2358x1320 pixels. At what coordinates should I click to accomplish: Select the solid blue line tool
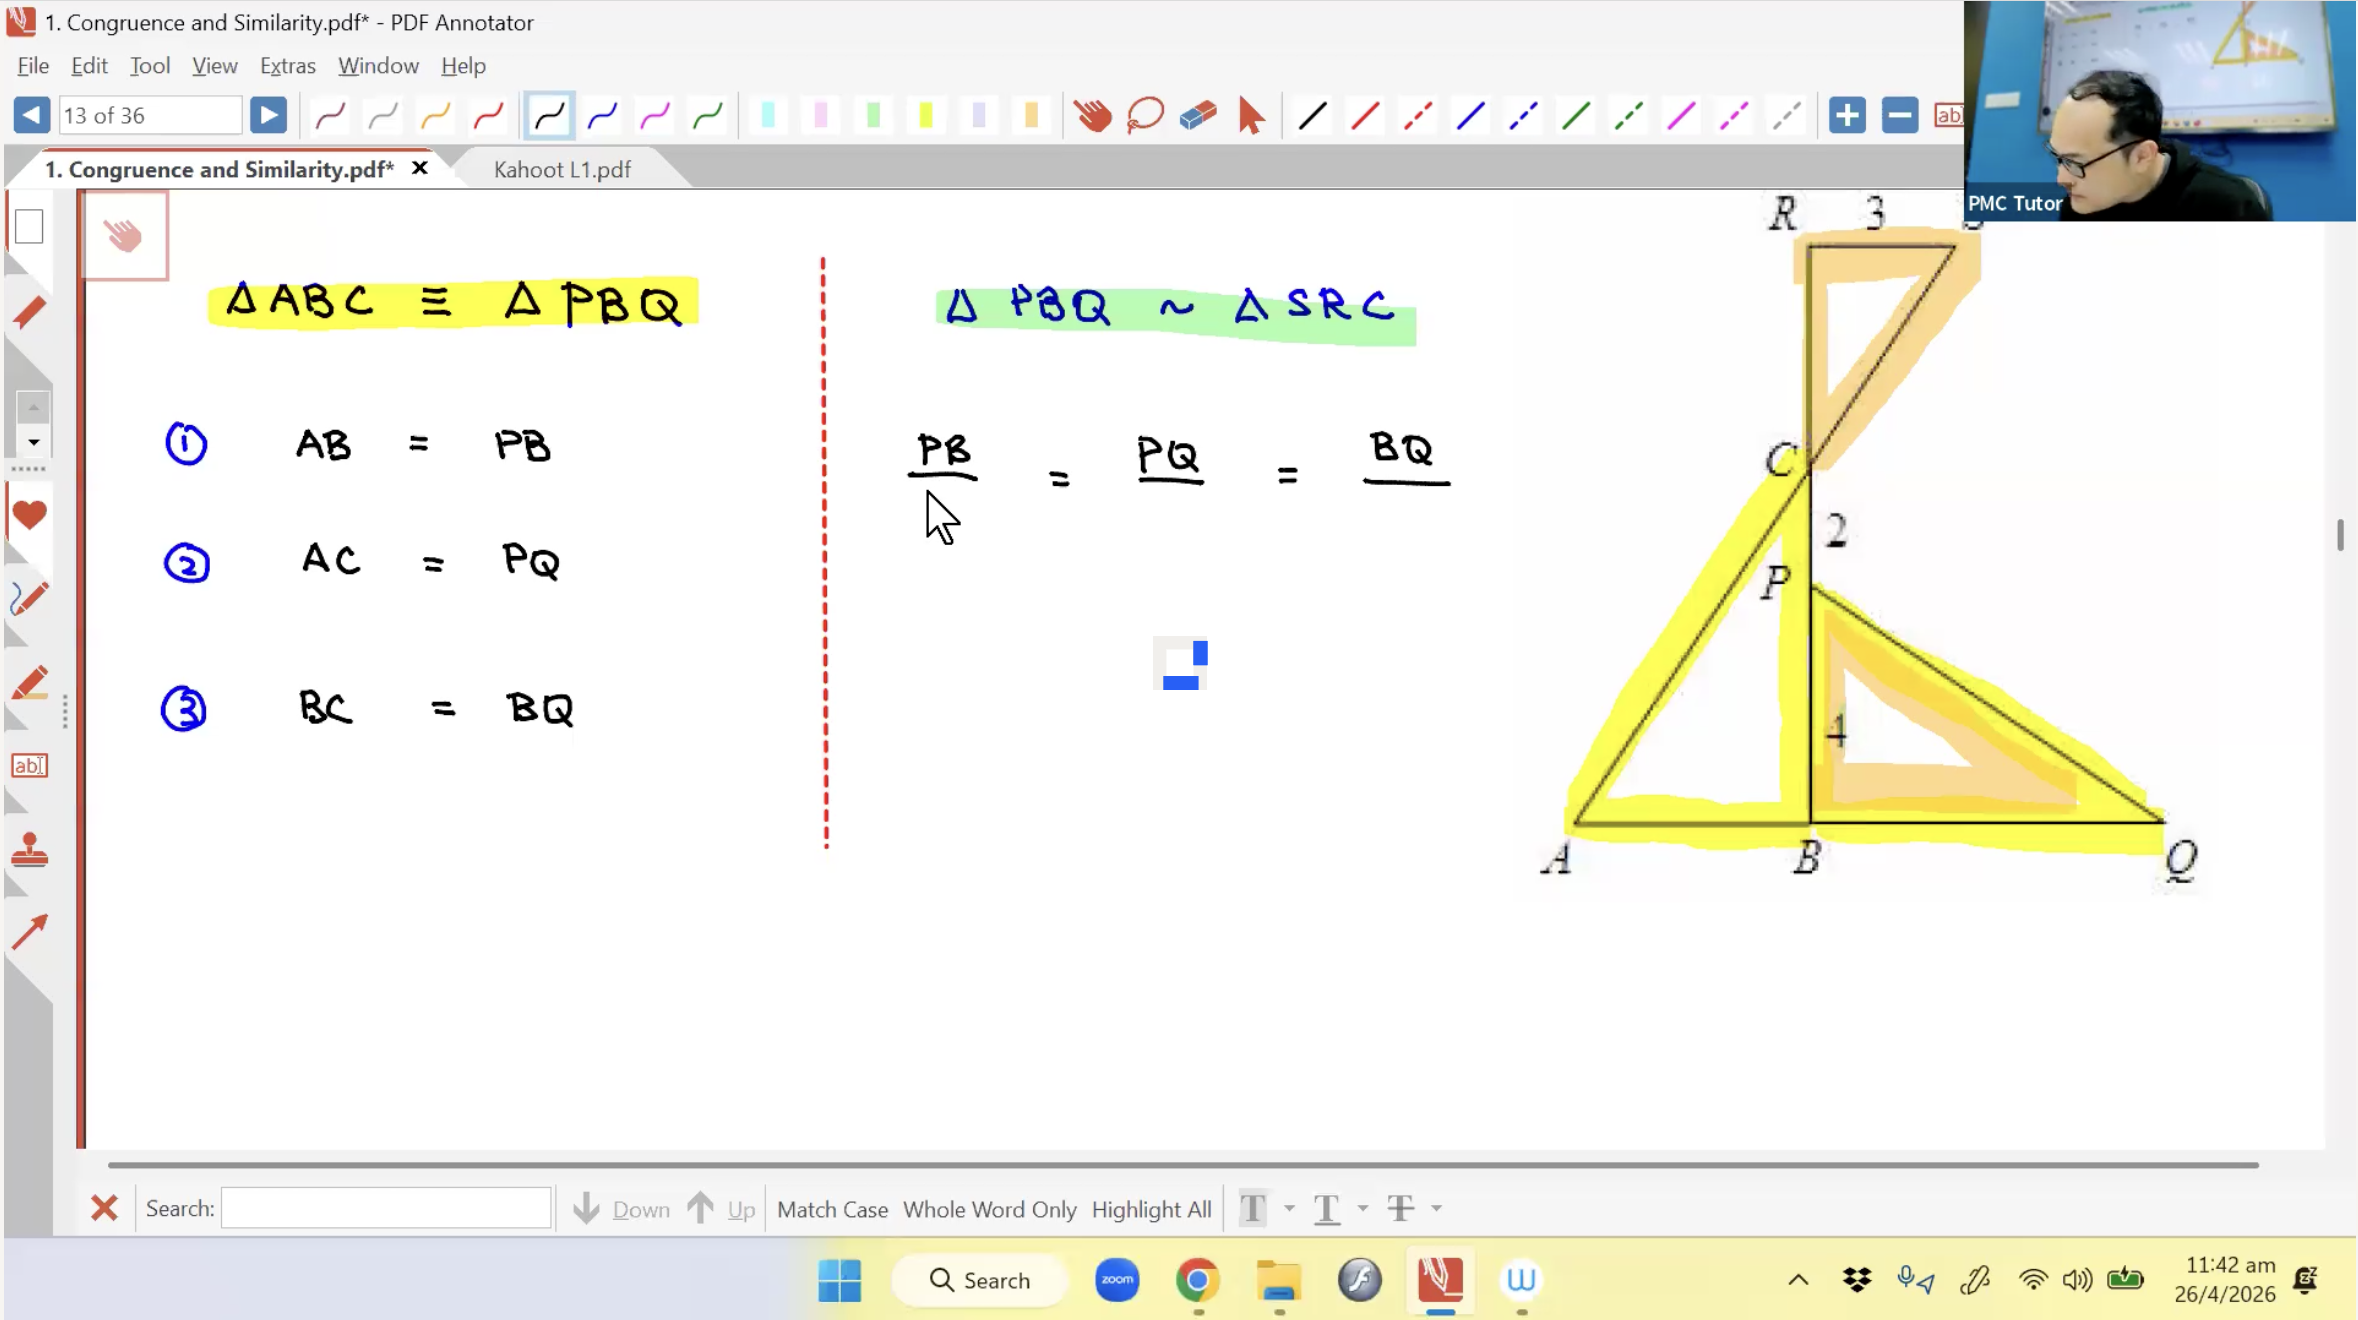(x=1471, y=116)
